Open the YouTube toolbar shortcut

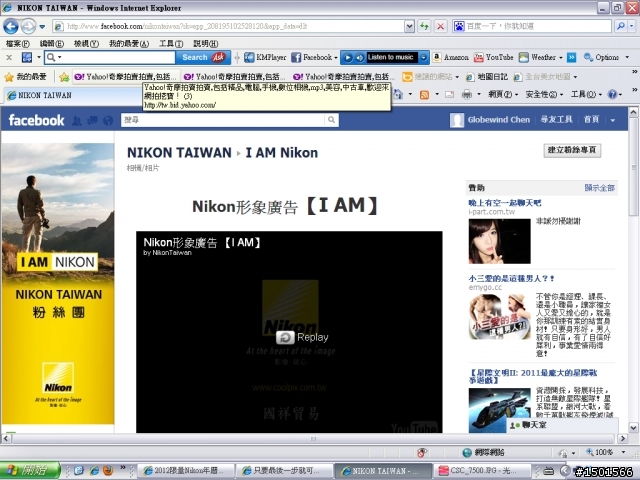click(x=493, y=58)
